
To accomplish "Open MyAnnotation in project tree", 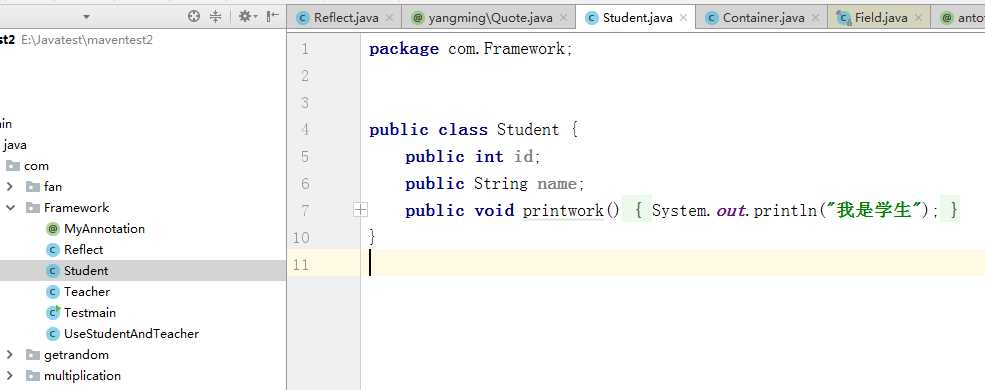I will click(x=104, y=229).
